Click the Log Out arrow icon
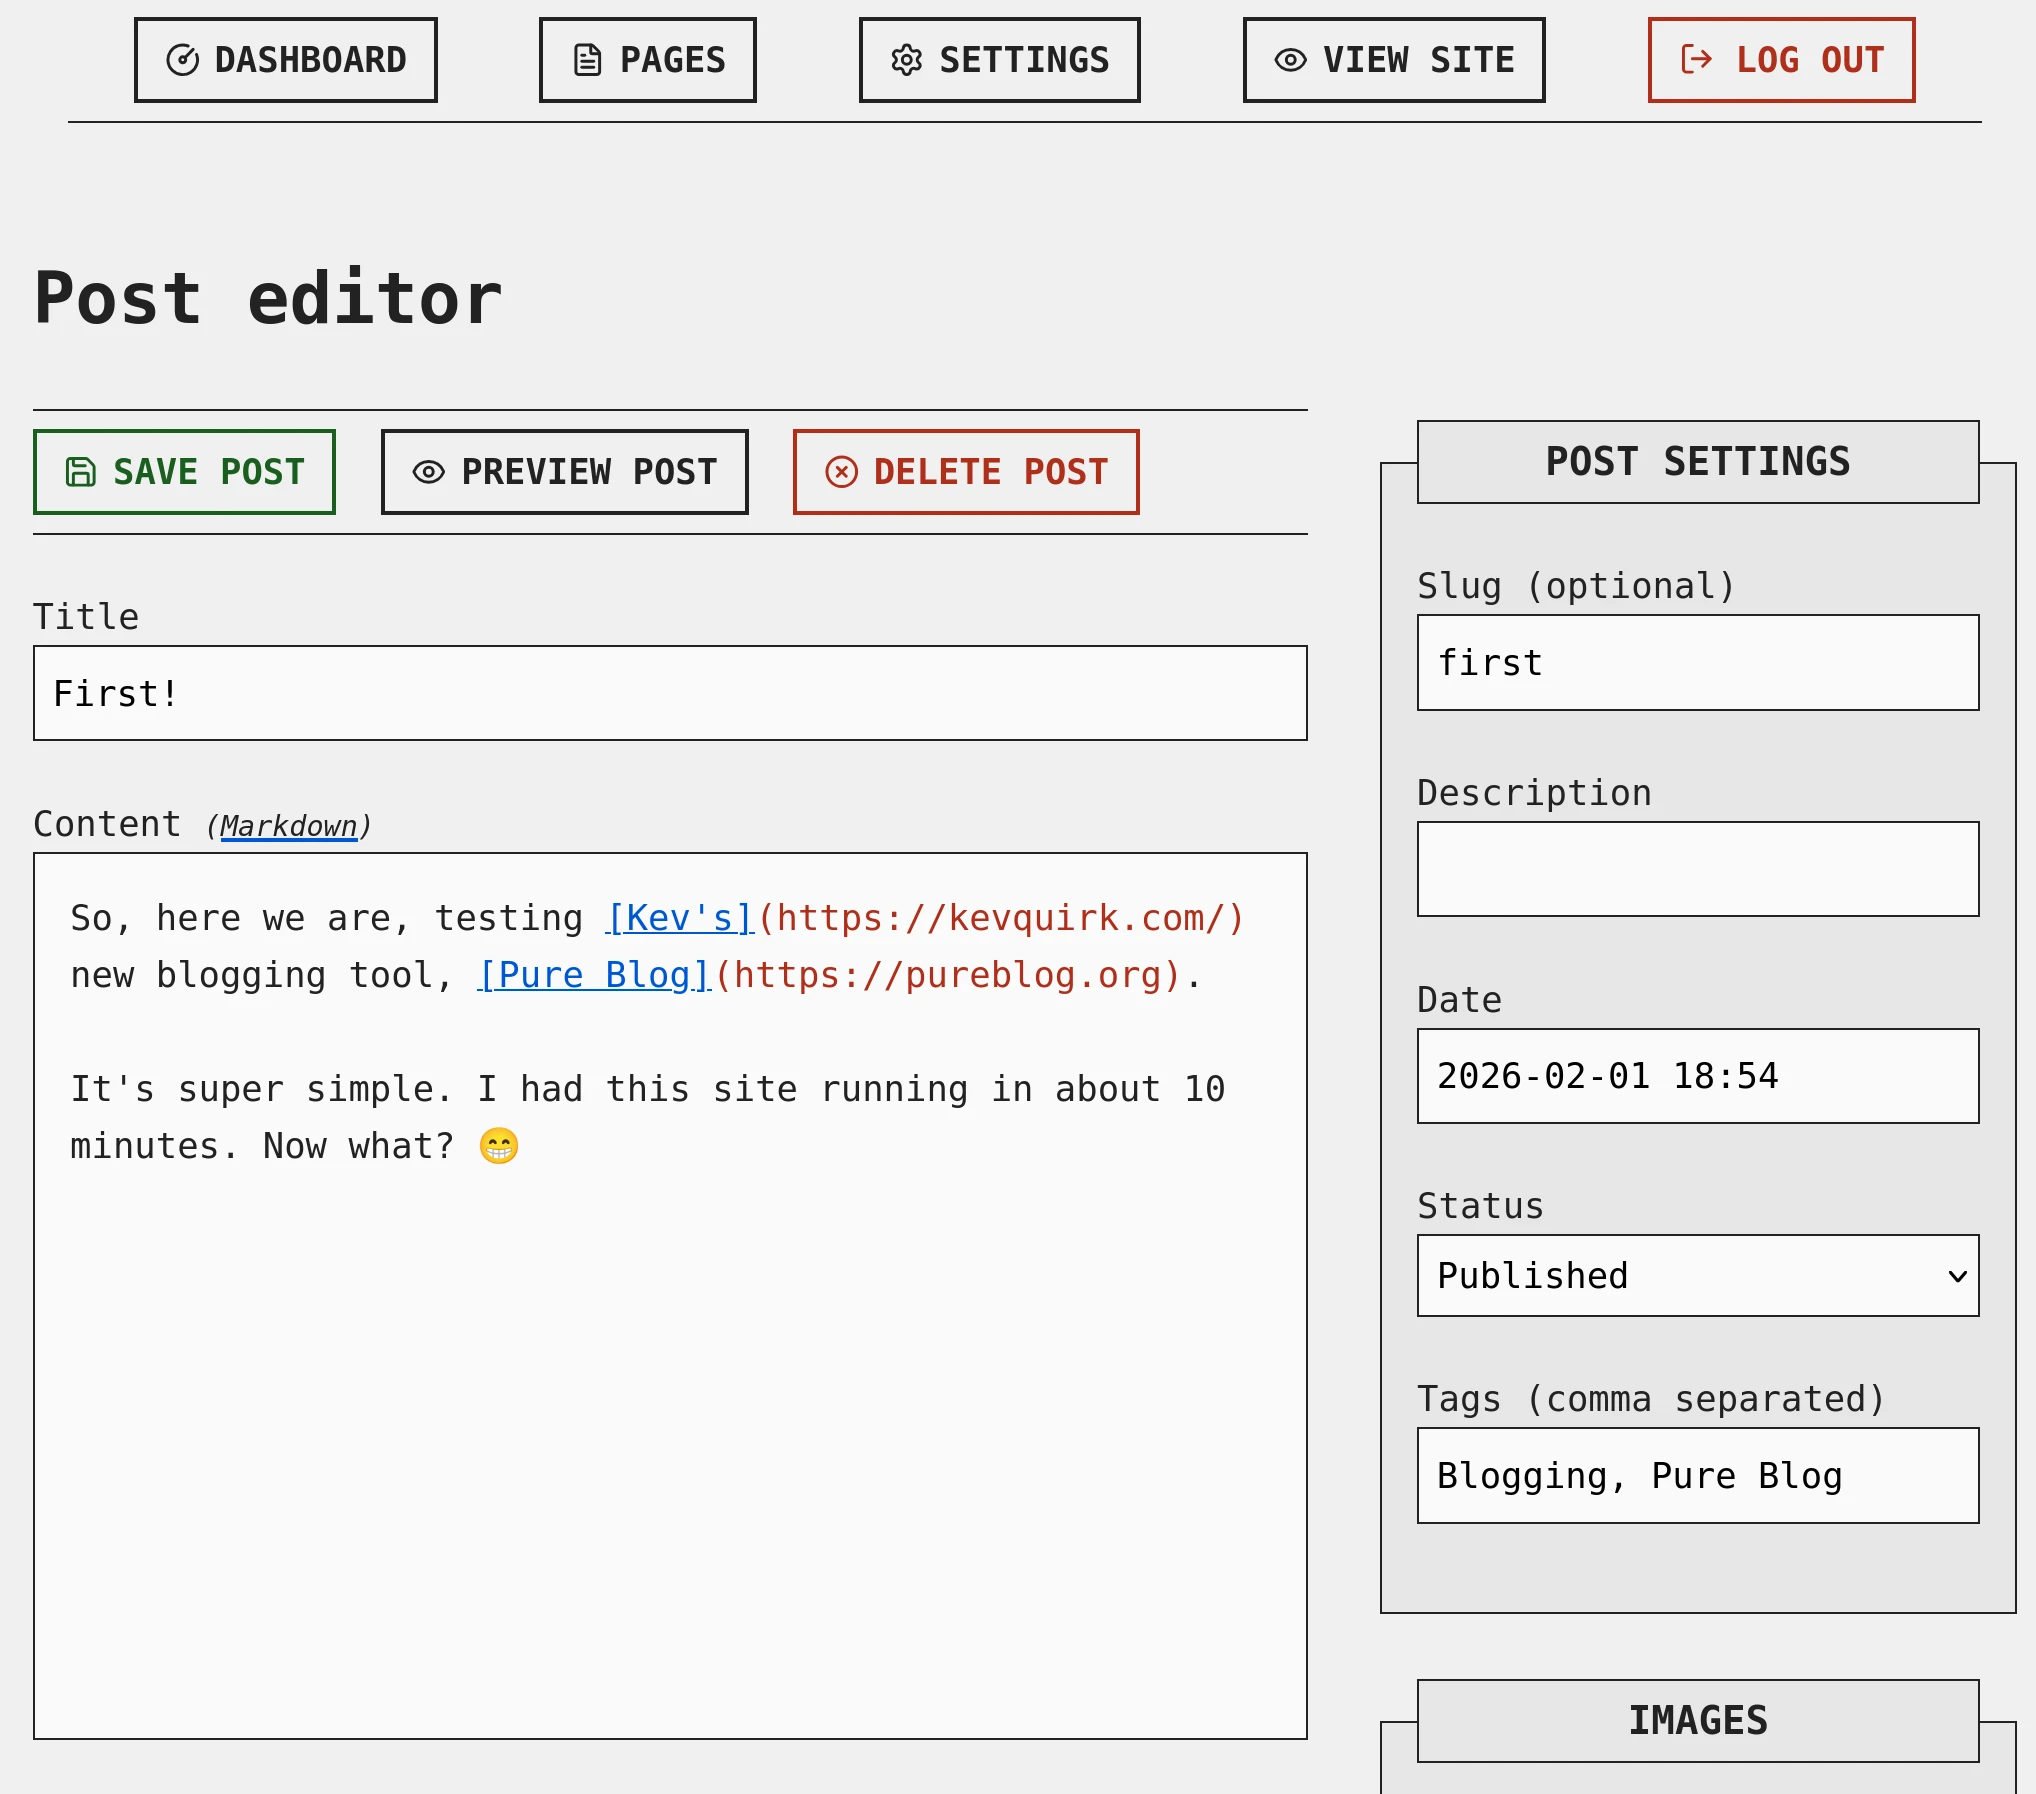 pos(1696,60)
